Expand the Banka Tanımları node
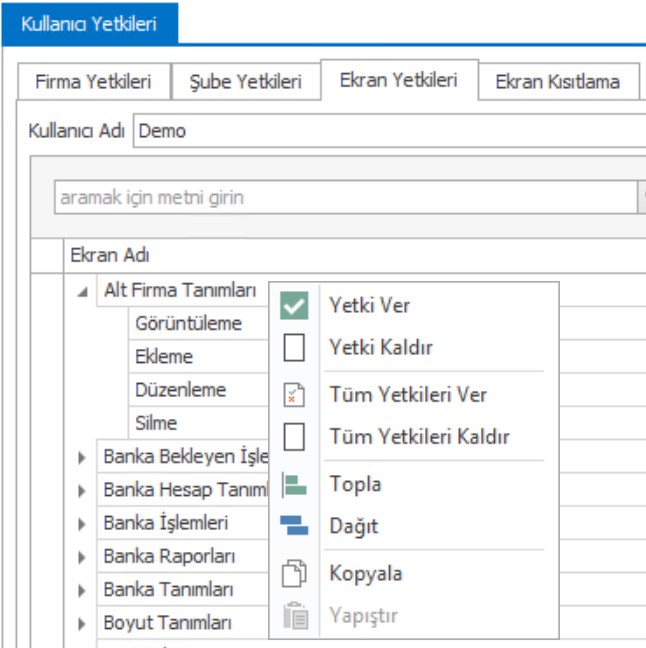This screenshot has height=648, width=646. 82,590
